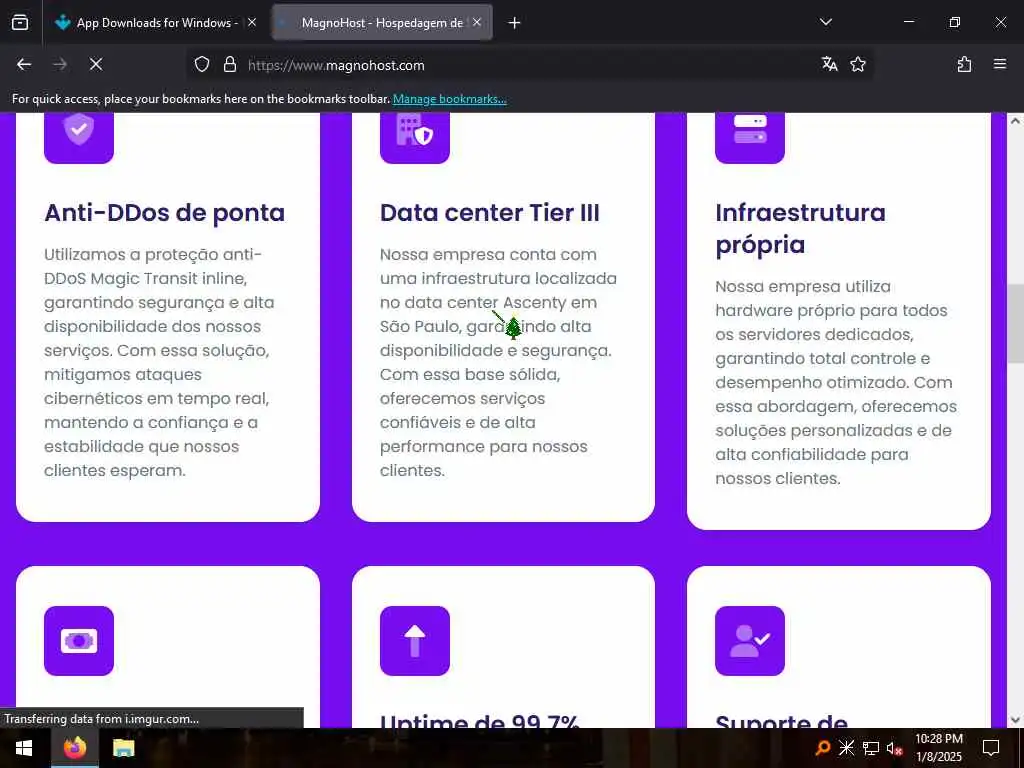Click paragraph starting 'Utilizamos a proteção anti-'

(159, 362)
